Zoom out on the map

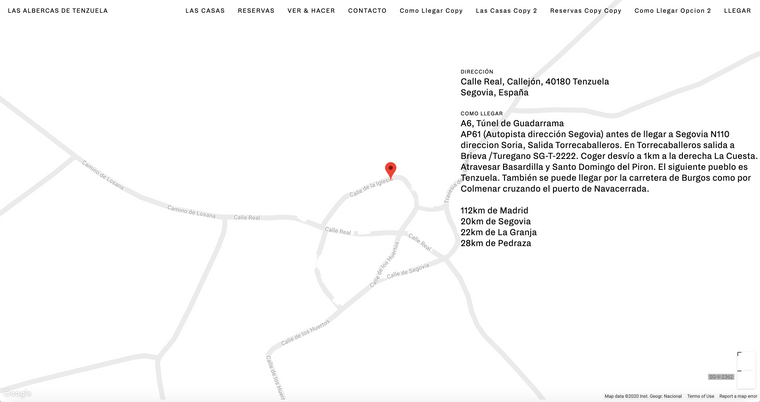coord(739,373)
